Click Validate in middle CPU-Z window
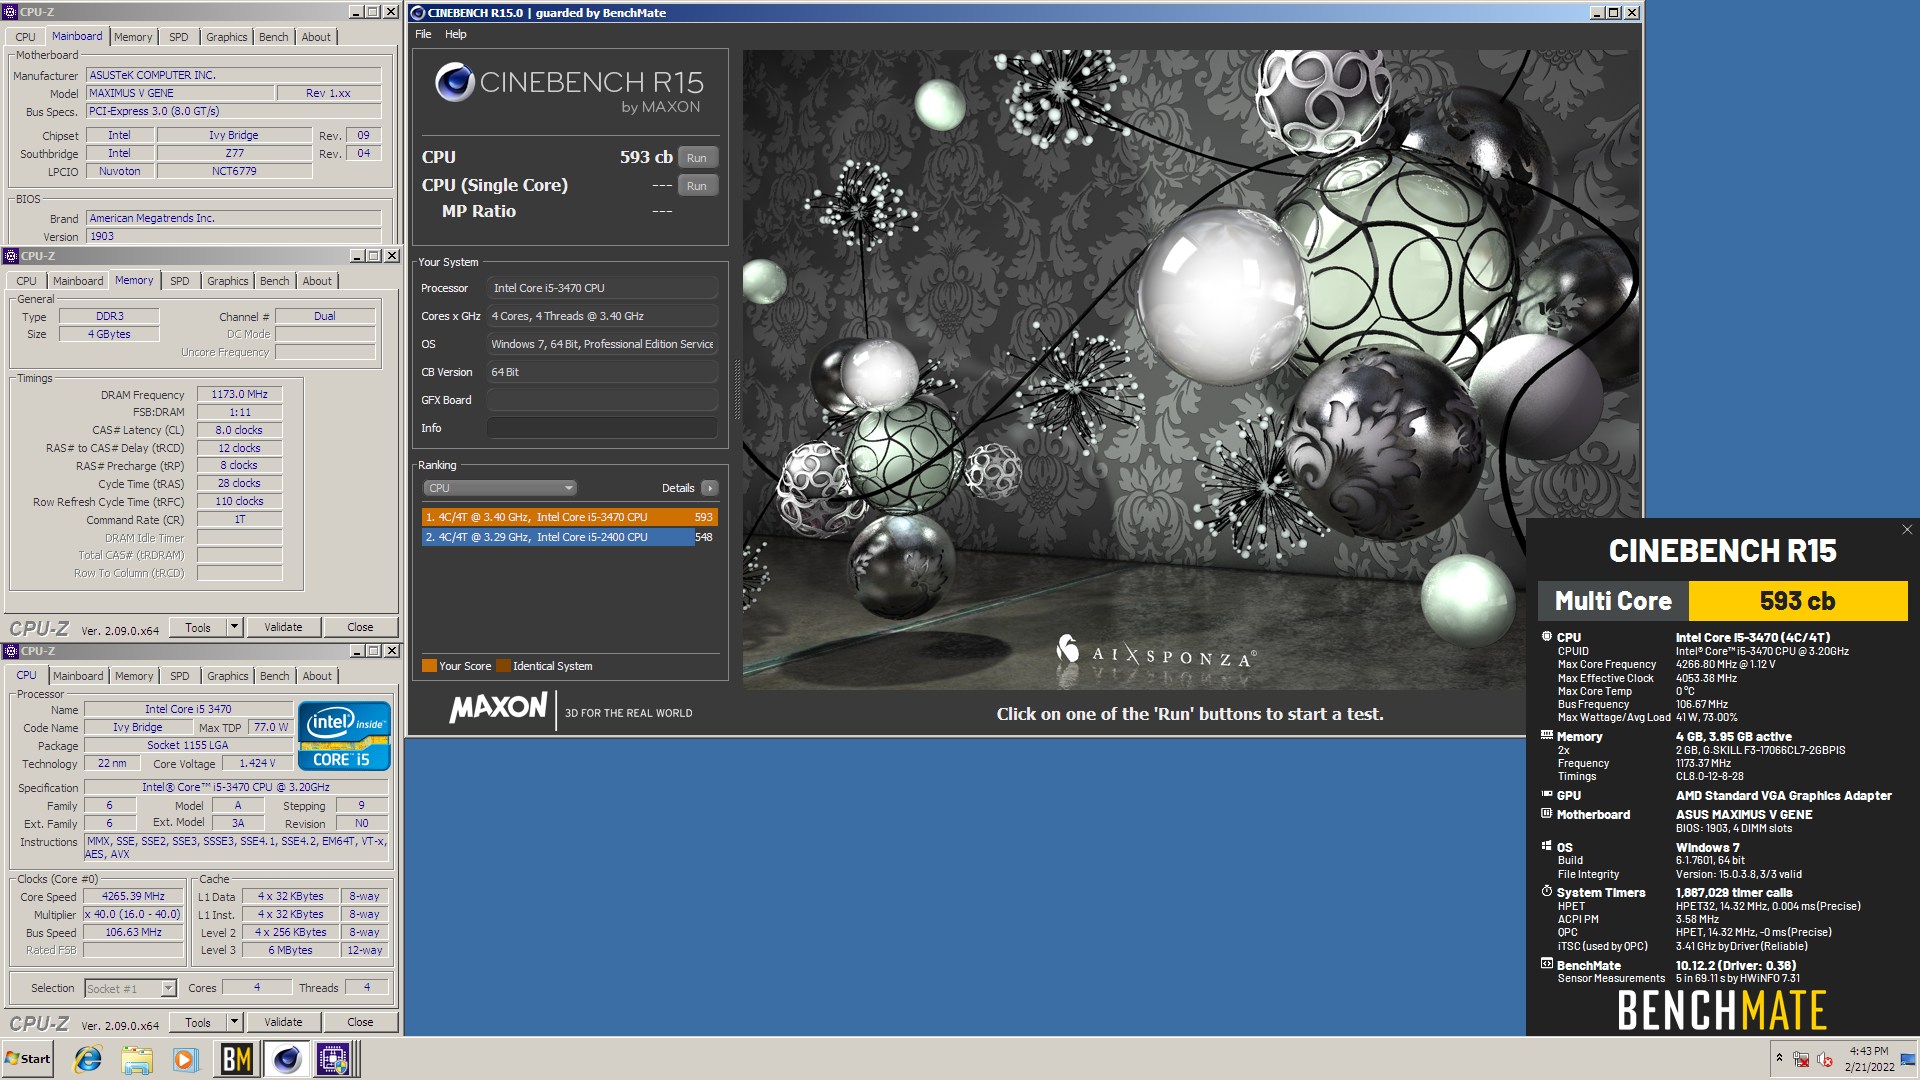Screen dimensions: 1920x1080 (283, 628)
